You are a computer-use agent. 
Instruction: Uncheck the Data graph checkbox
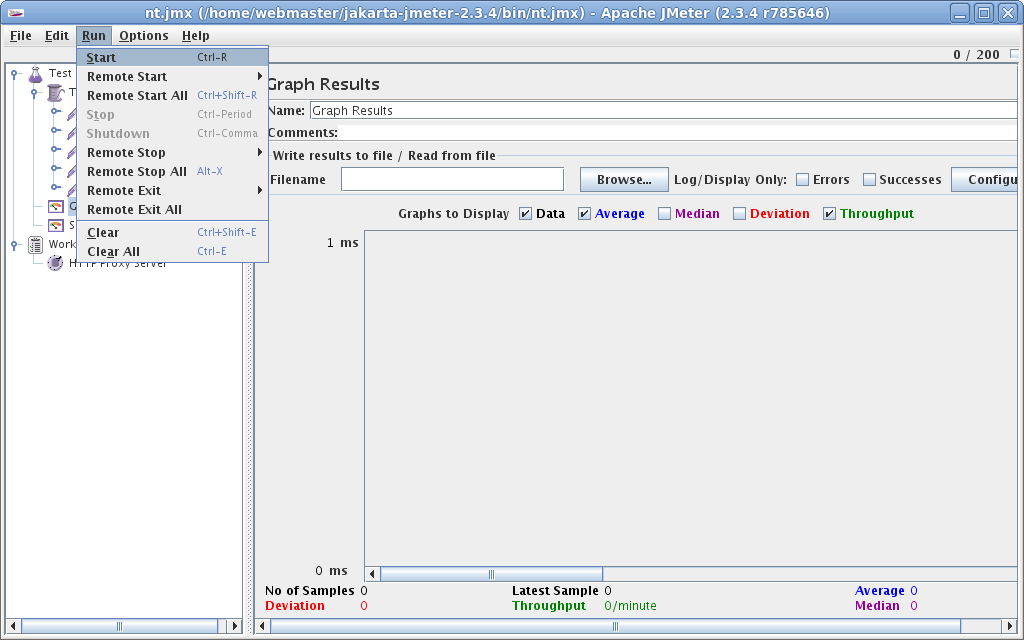pyautogui.click(x=526, y=214)
